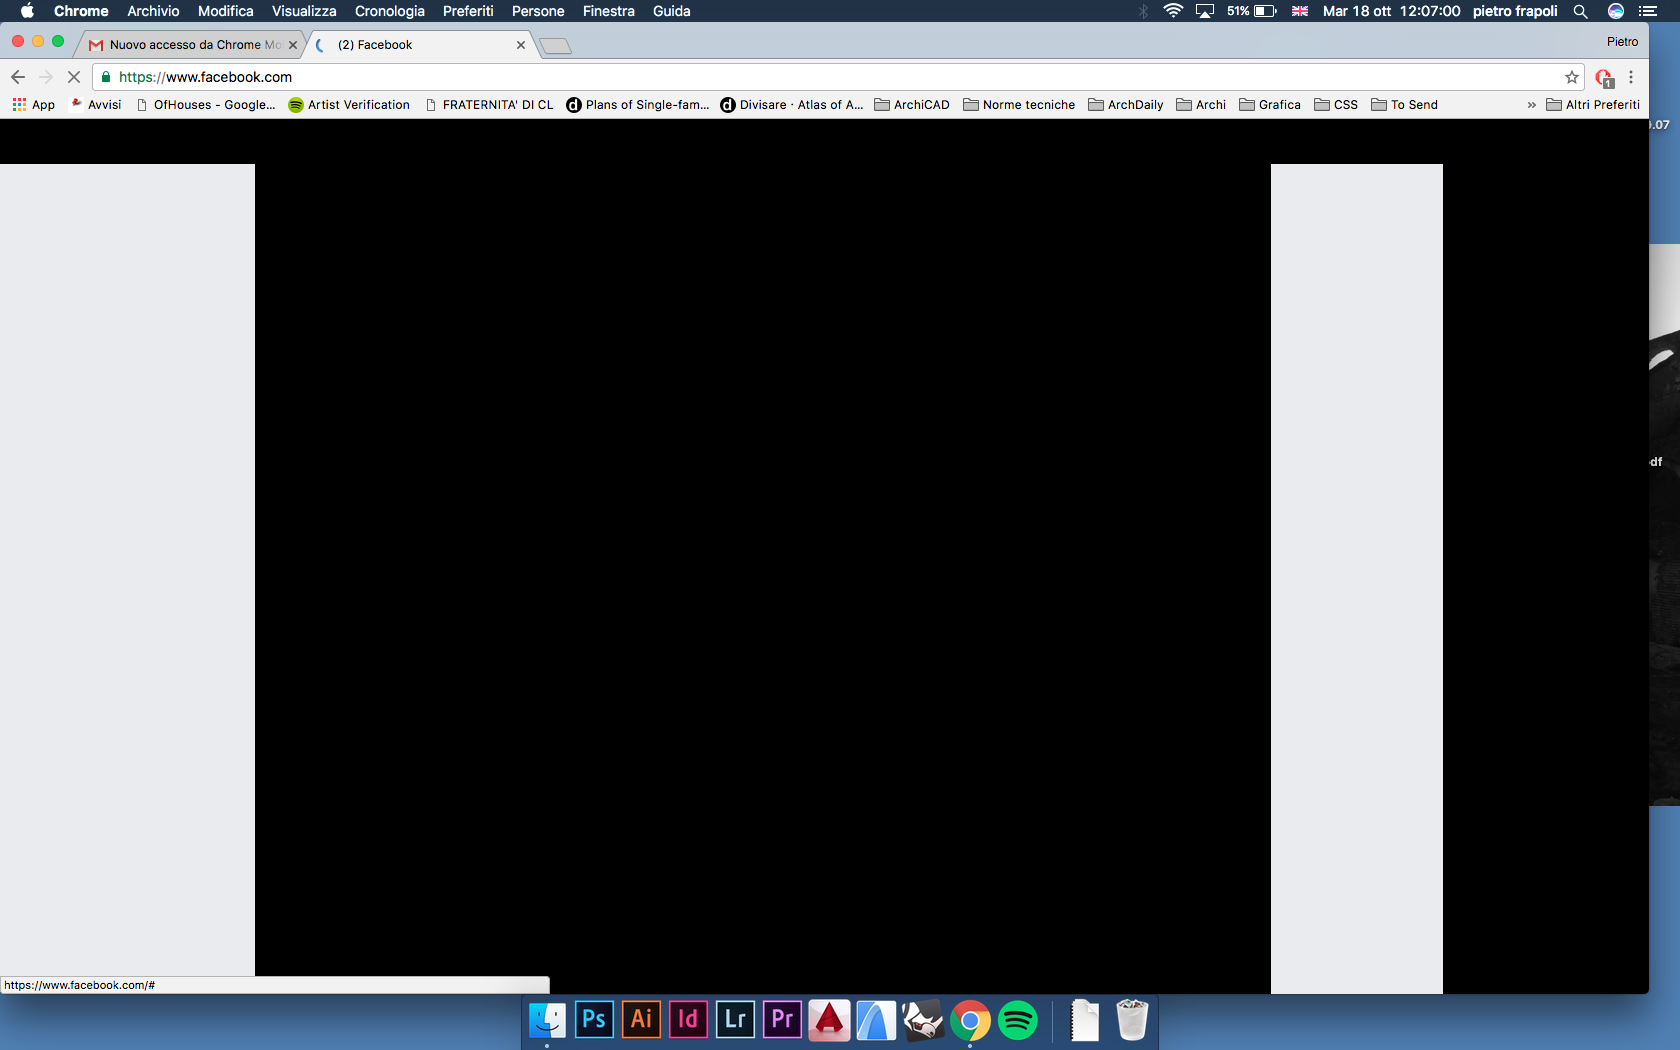Open InDesign from the dock
Viewport: 1680px width, 1050px height.
pos(688,1020)
